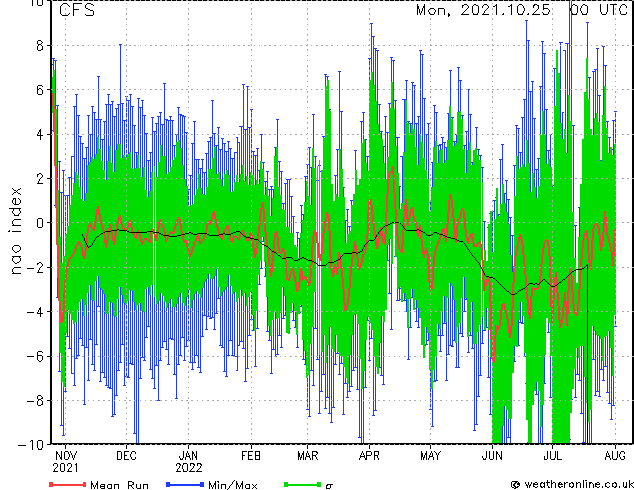The image size is (634, 490).
Task: Click the NOV x-axis label
Action: (x=66, y=456)
